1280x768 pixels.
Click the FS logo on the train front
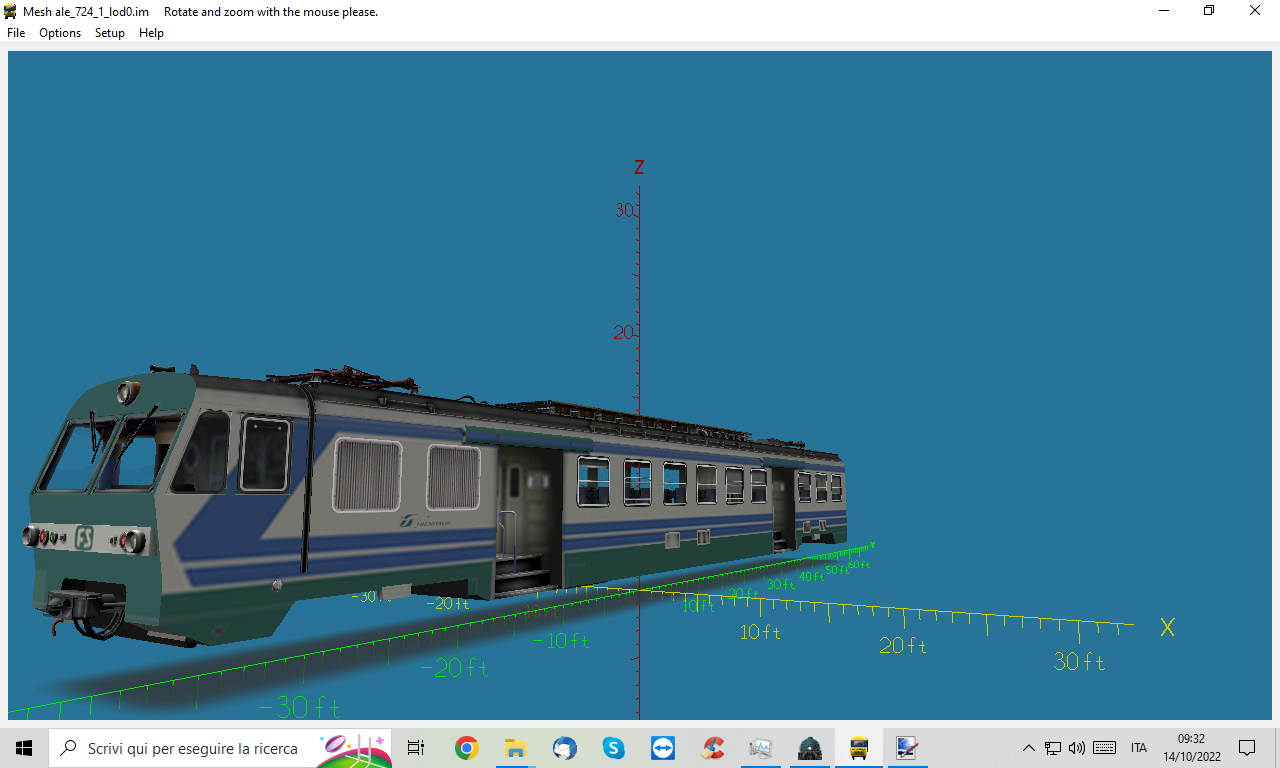click(85, 537)
